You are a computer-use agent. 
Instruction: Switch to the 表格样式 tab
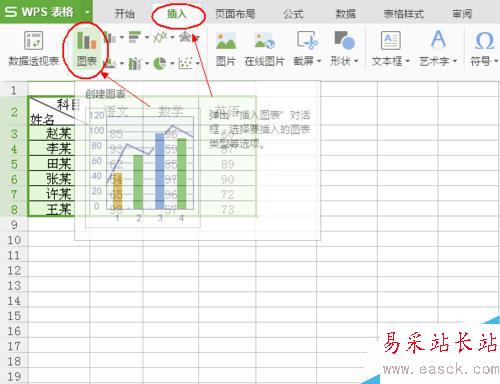(404, 14)
